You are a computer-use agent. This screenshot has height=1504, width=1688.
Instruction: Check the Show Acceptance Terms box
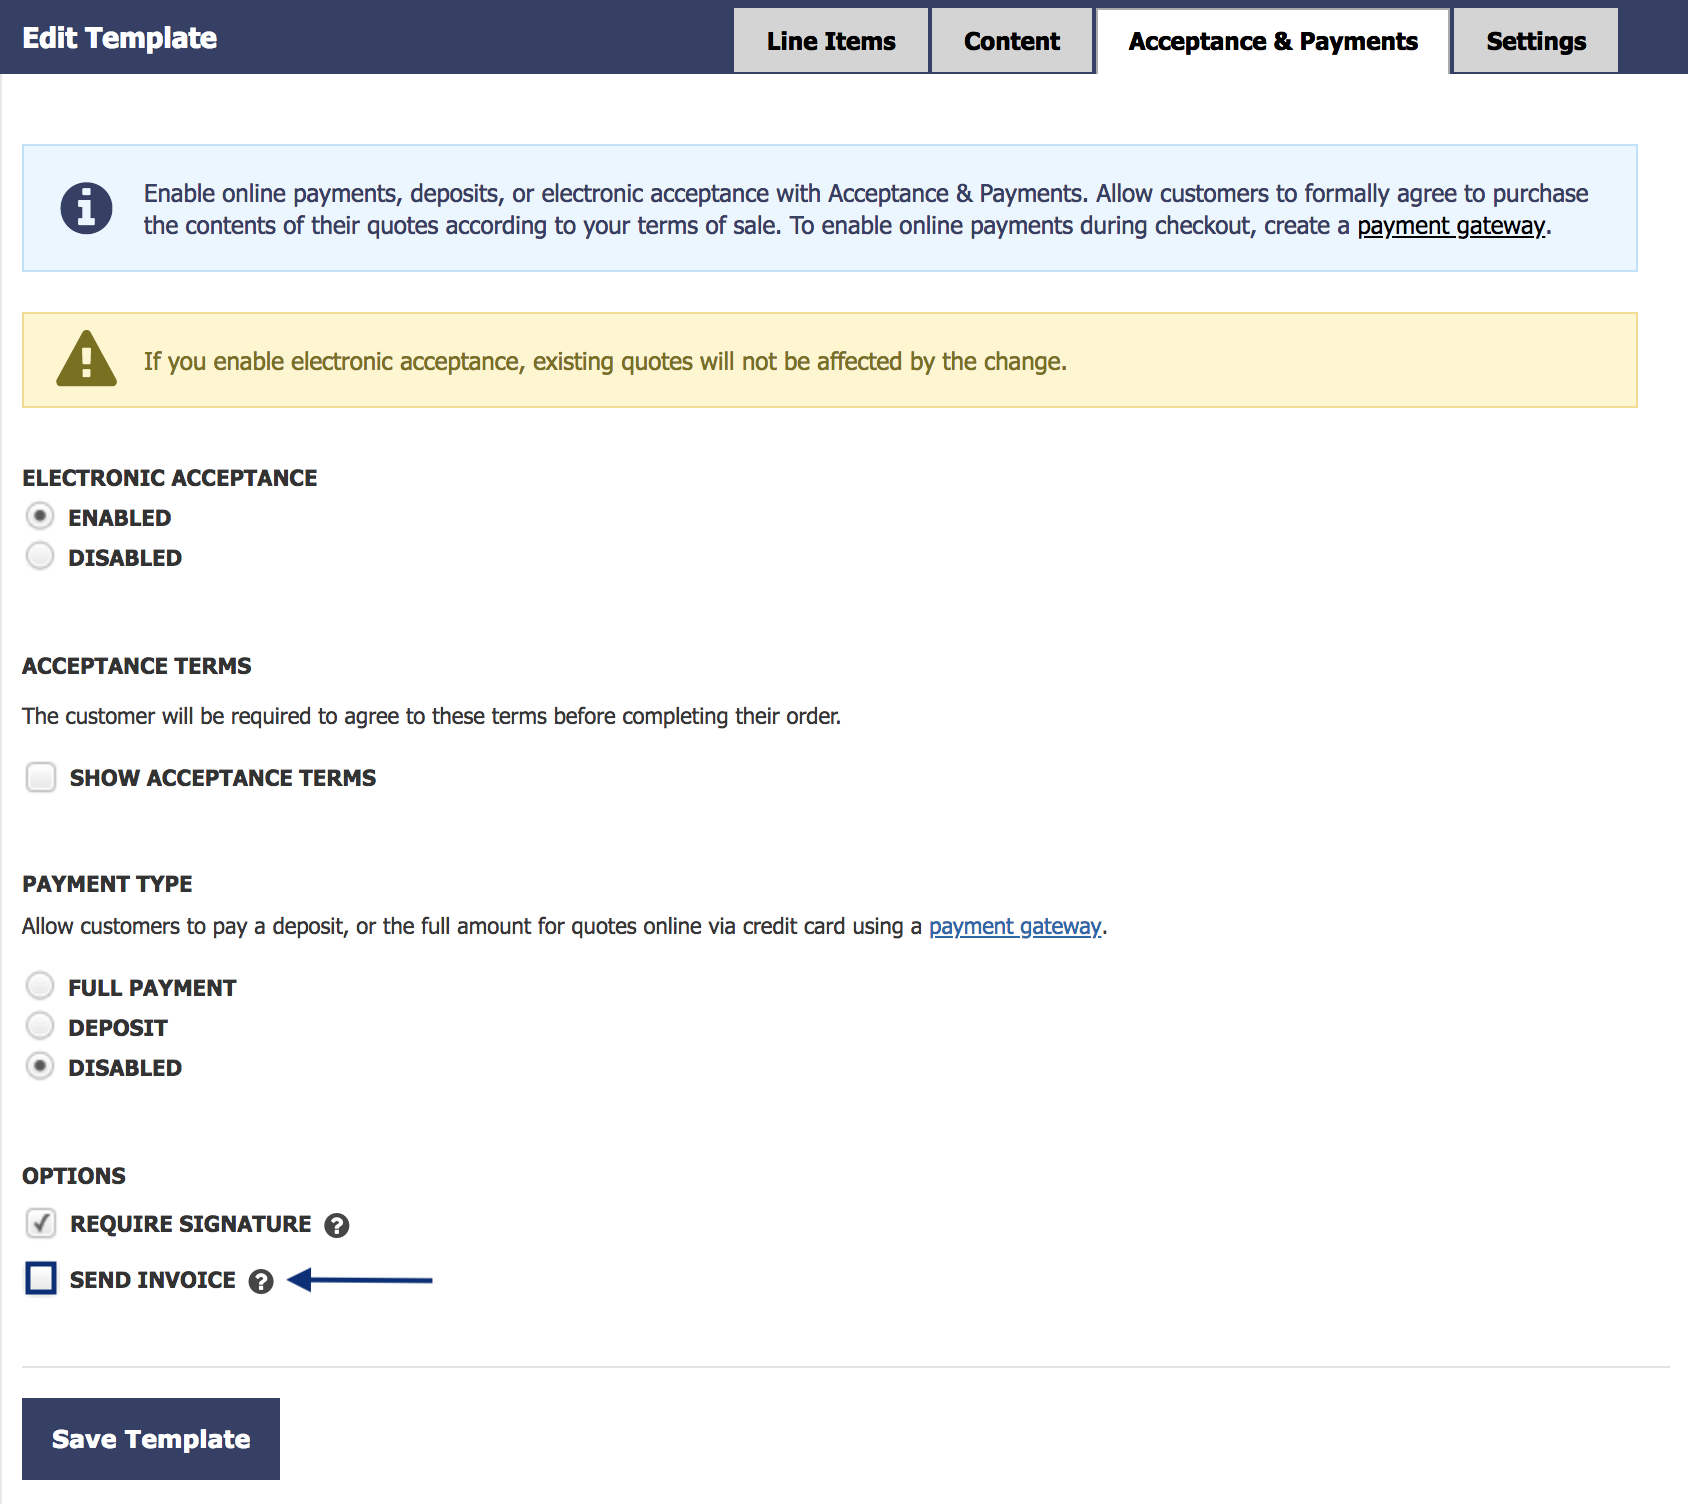(x=41, y=777)
